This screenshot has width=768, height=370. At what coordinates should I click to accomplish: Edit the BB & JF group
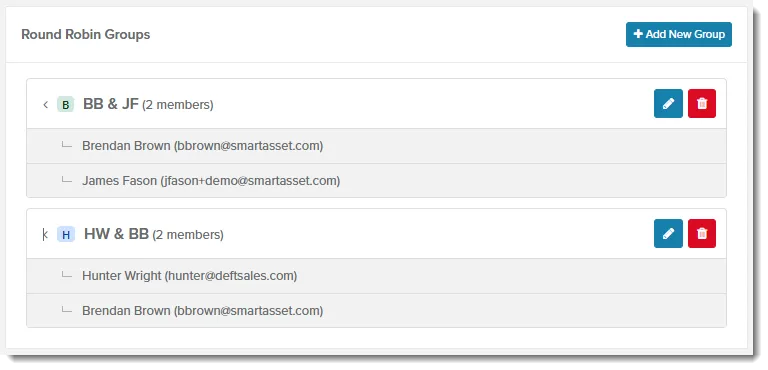668,103
